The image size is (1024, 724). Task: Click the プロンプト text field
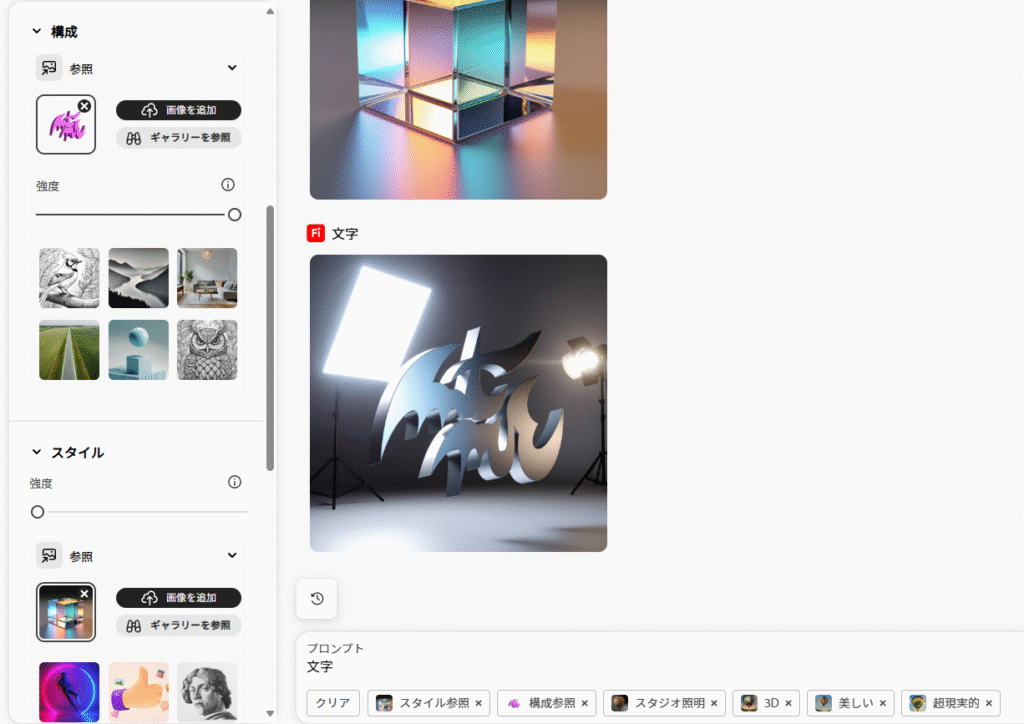point(660,667)
